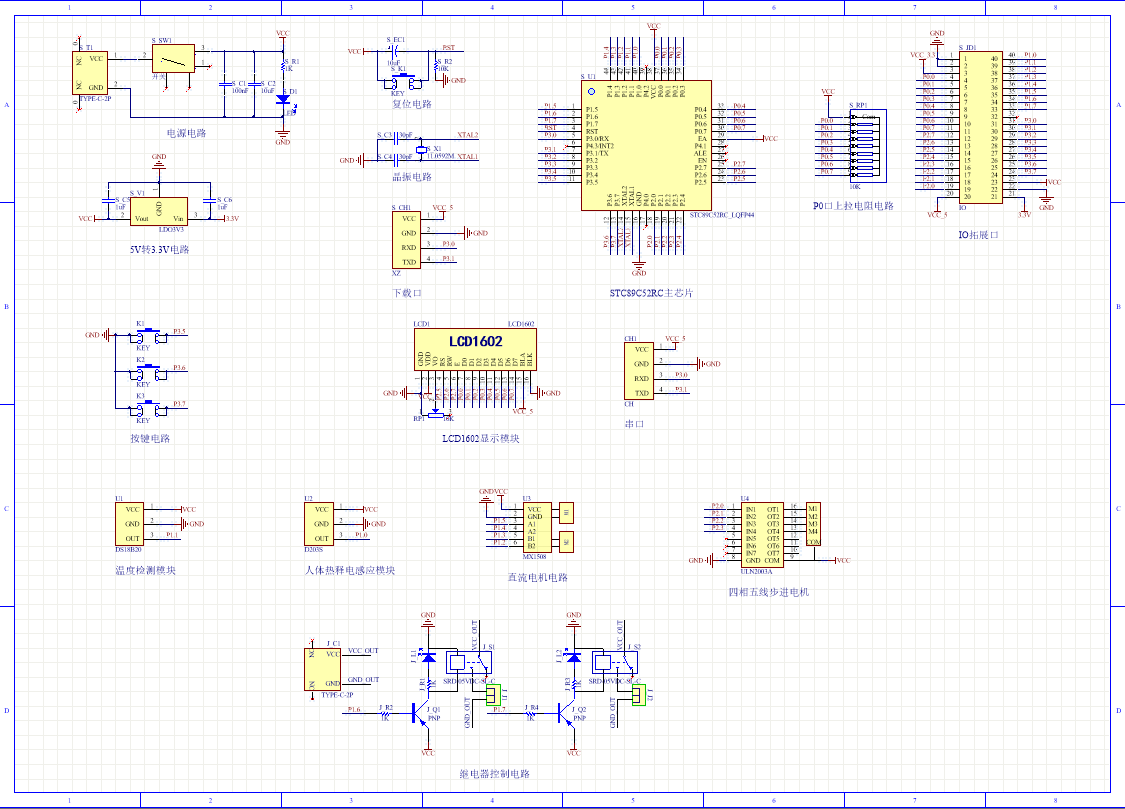Select the J_S2 SRD-05VDC relay
Image resolution: width=1125 pixels, height=809 pixels.
(615, 660)
